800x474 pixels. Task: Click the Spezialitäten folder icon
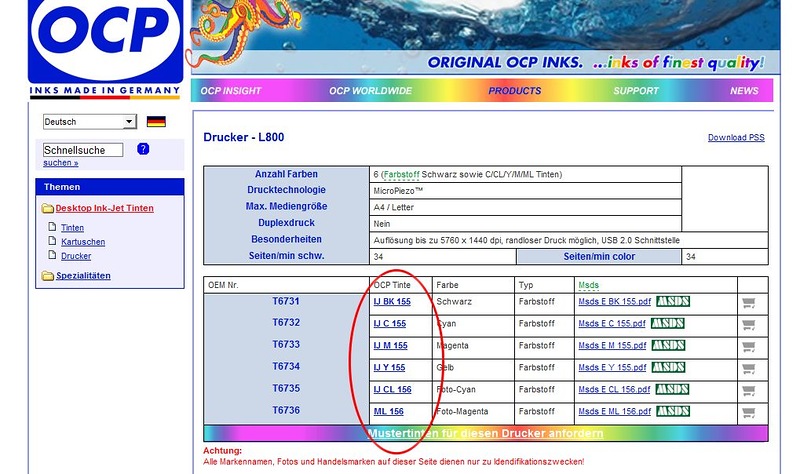pos(47,276)
